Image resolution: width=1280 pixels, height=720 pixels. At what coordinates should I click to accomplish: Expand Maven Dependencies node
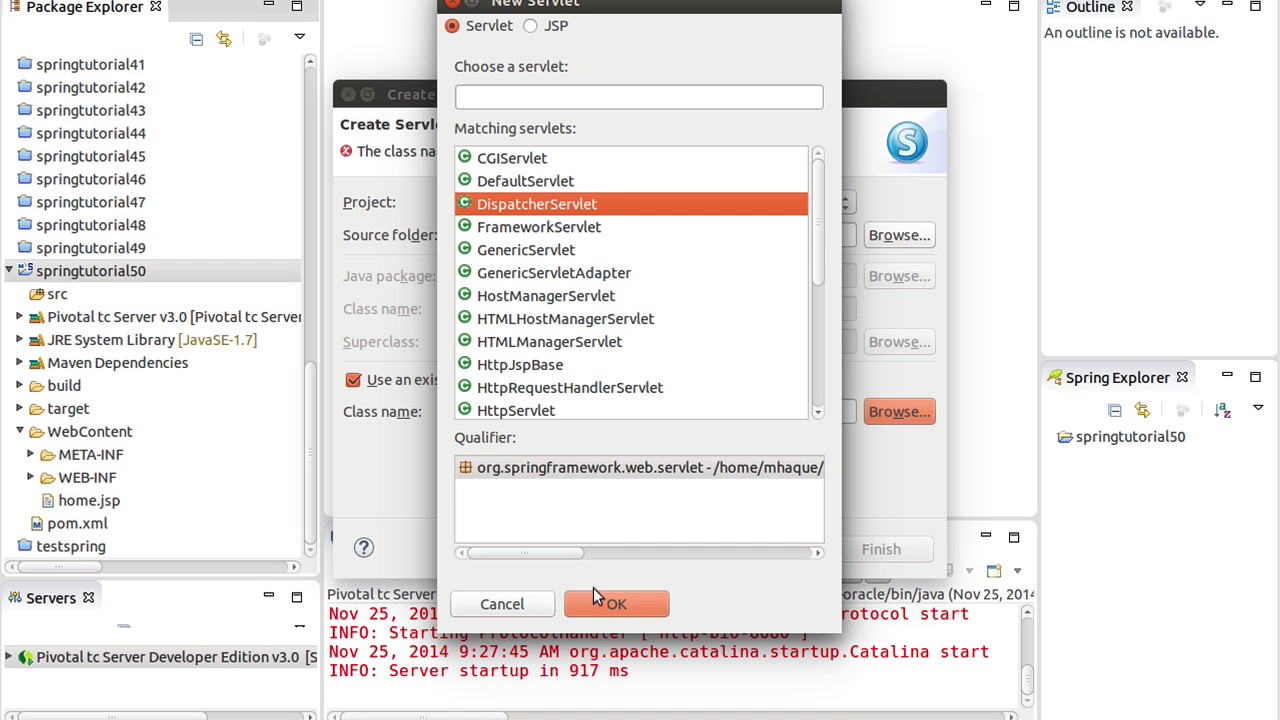point(19,363)
